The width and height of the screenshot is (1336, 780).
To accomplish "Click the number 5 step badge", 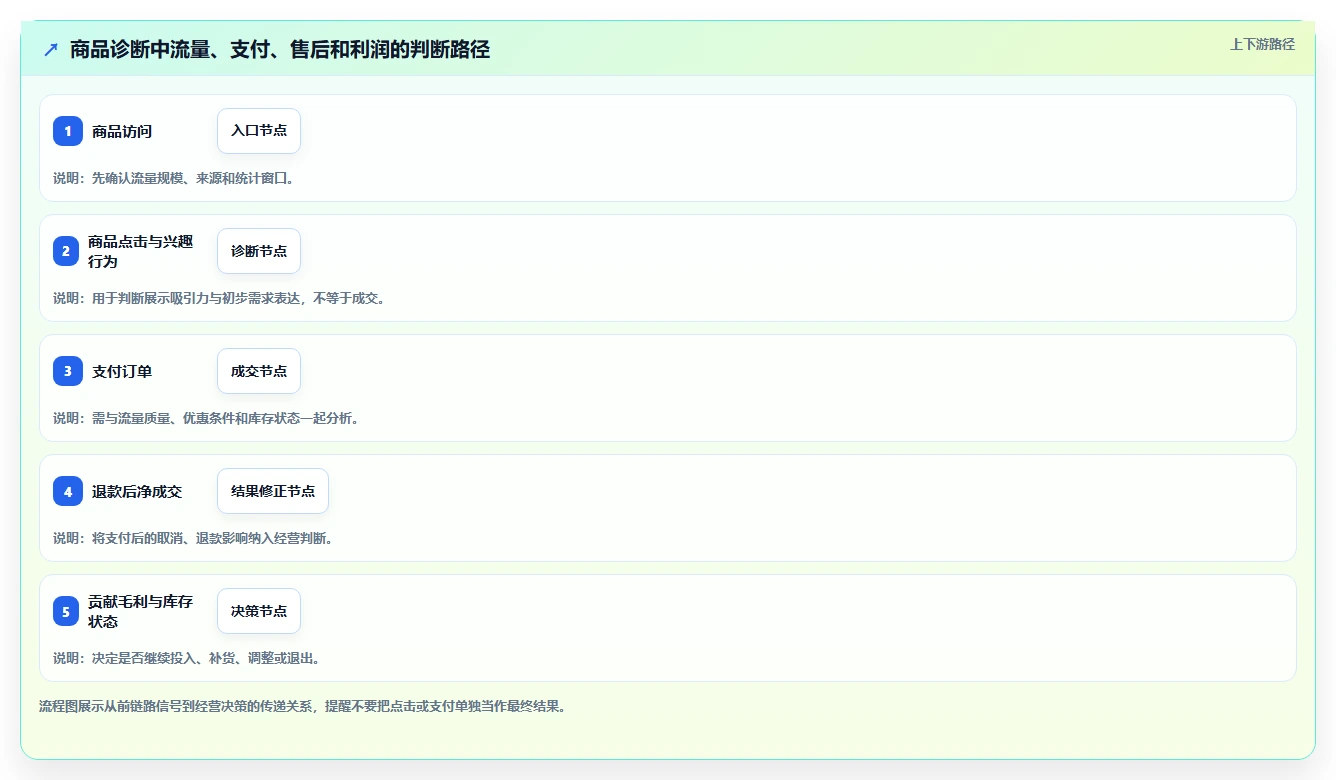I will pyautogui.click(x=66, y=611).
